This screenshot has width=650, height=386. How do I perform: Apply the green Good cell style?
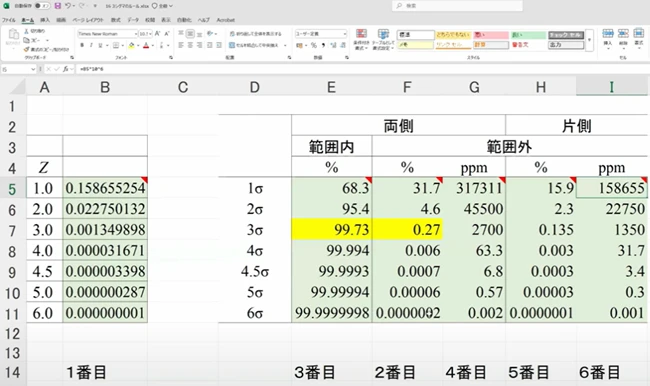(x=528, y=35)
